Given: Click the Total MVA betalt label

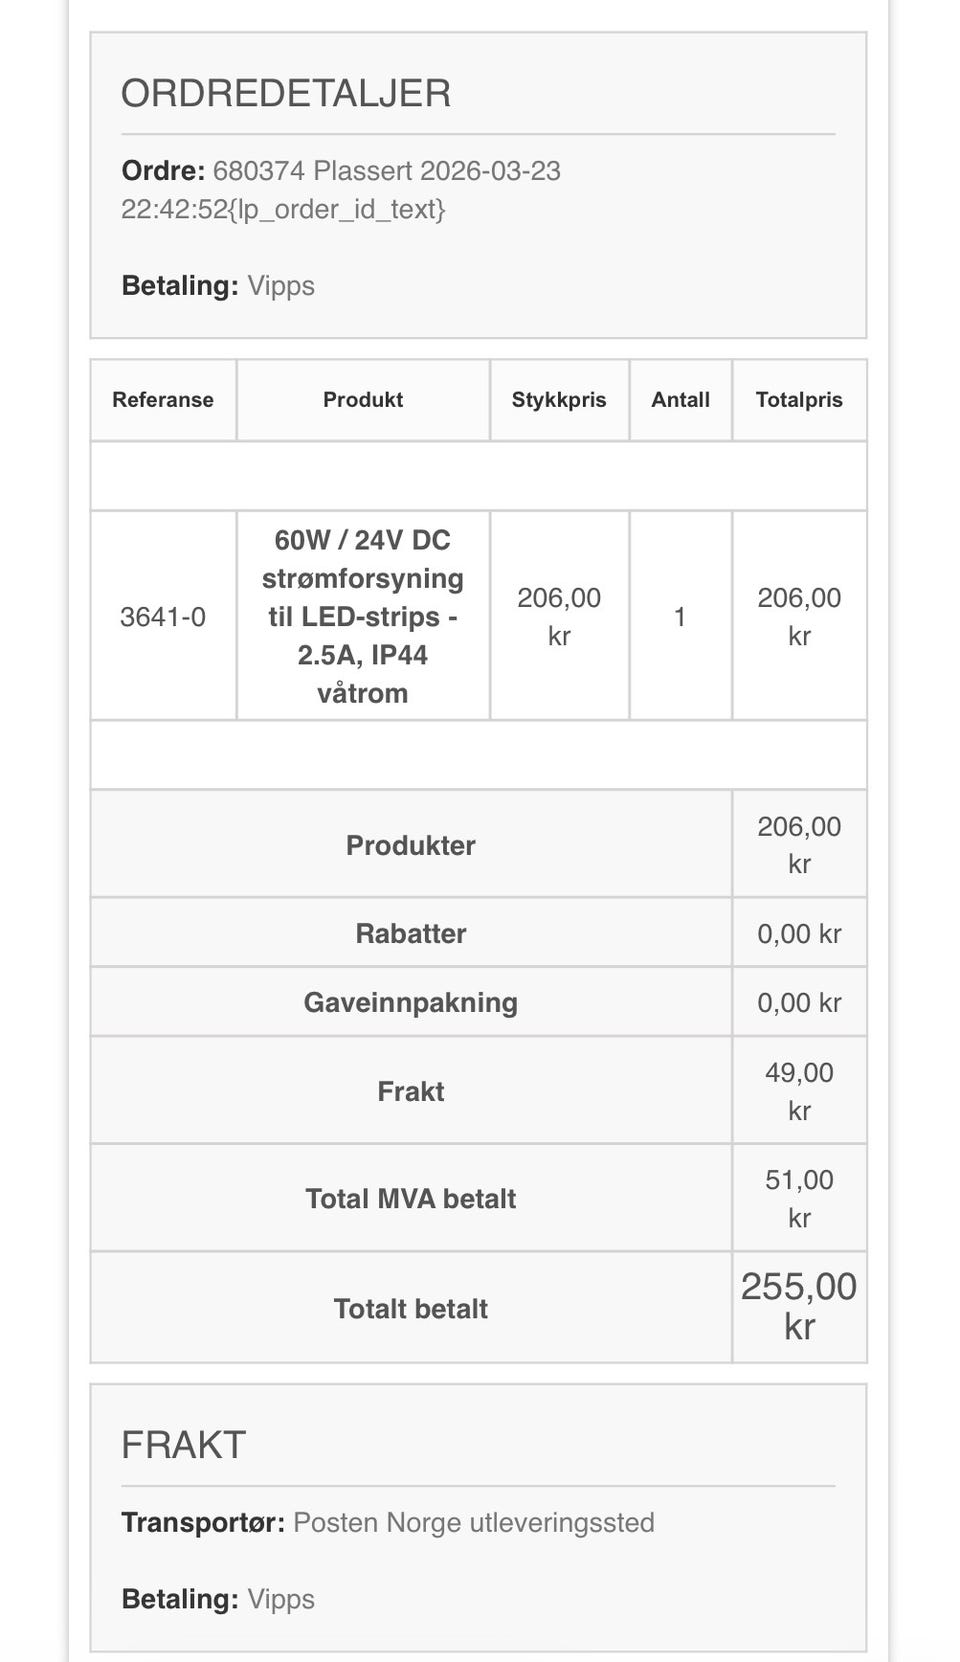Looking at the screenshot, I should coord(410,1199).
